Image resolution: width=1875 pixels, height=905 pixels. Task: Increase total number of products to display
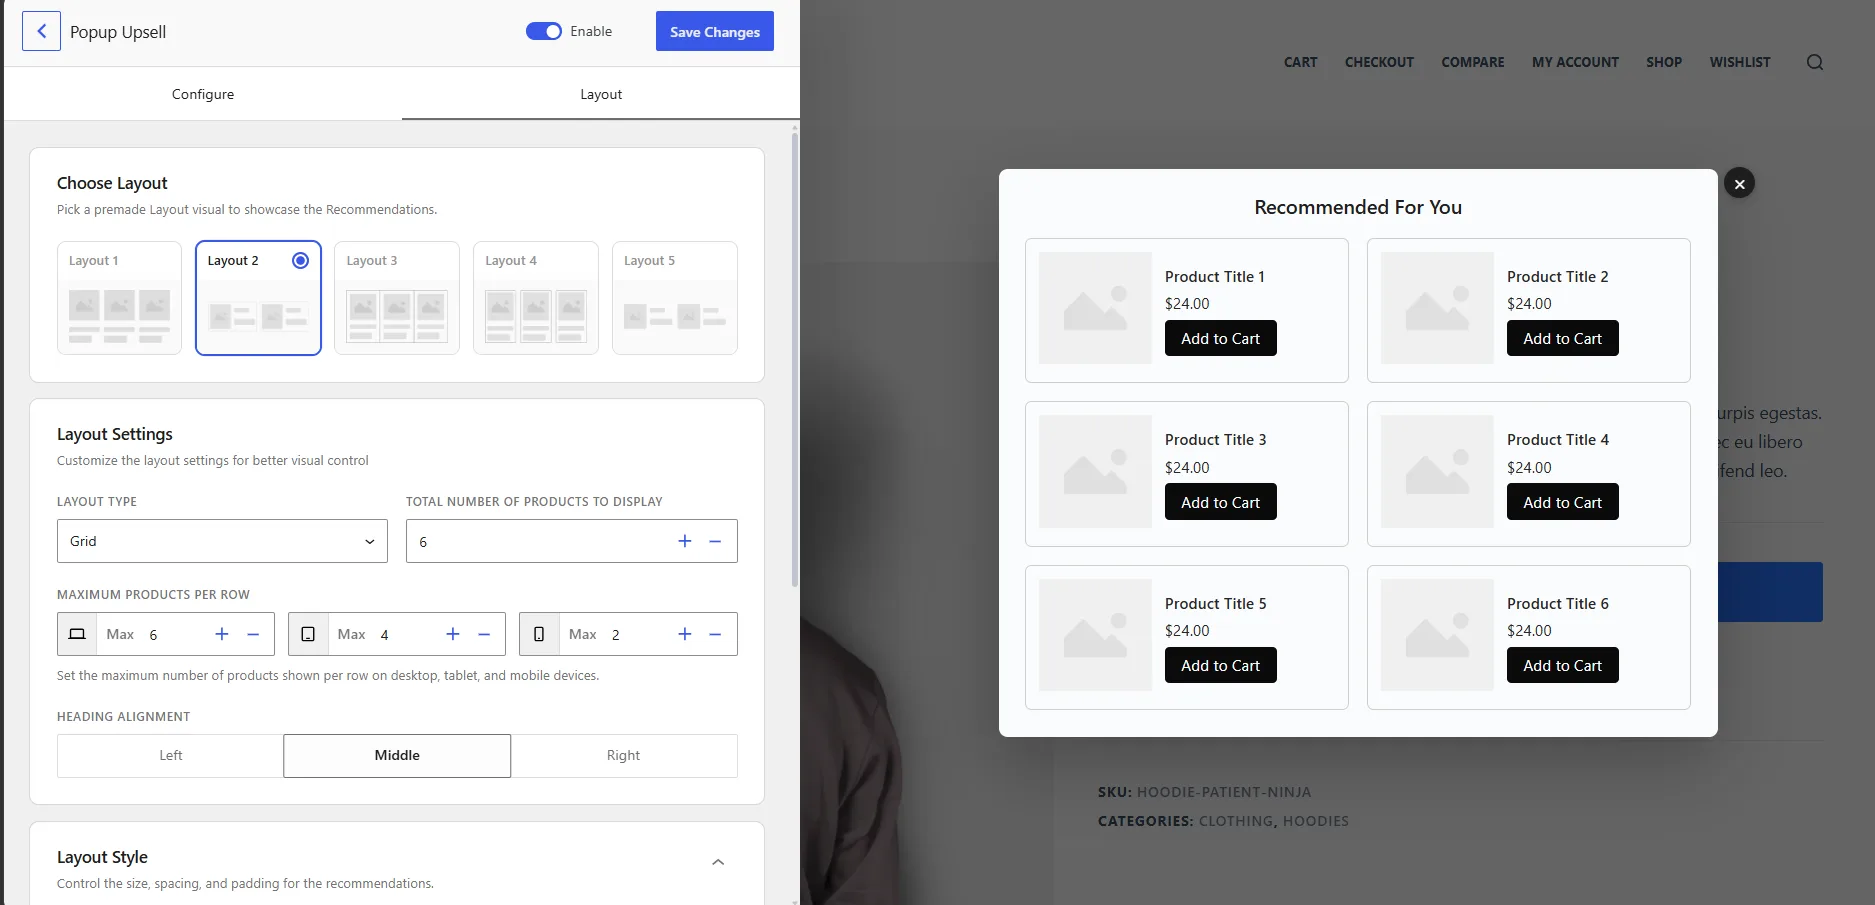[685, 541]
